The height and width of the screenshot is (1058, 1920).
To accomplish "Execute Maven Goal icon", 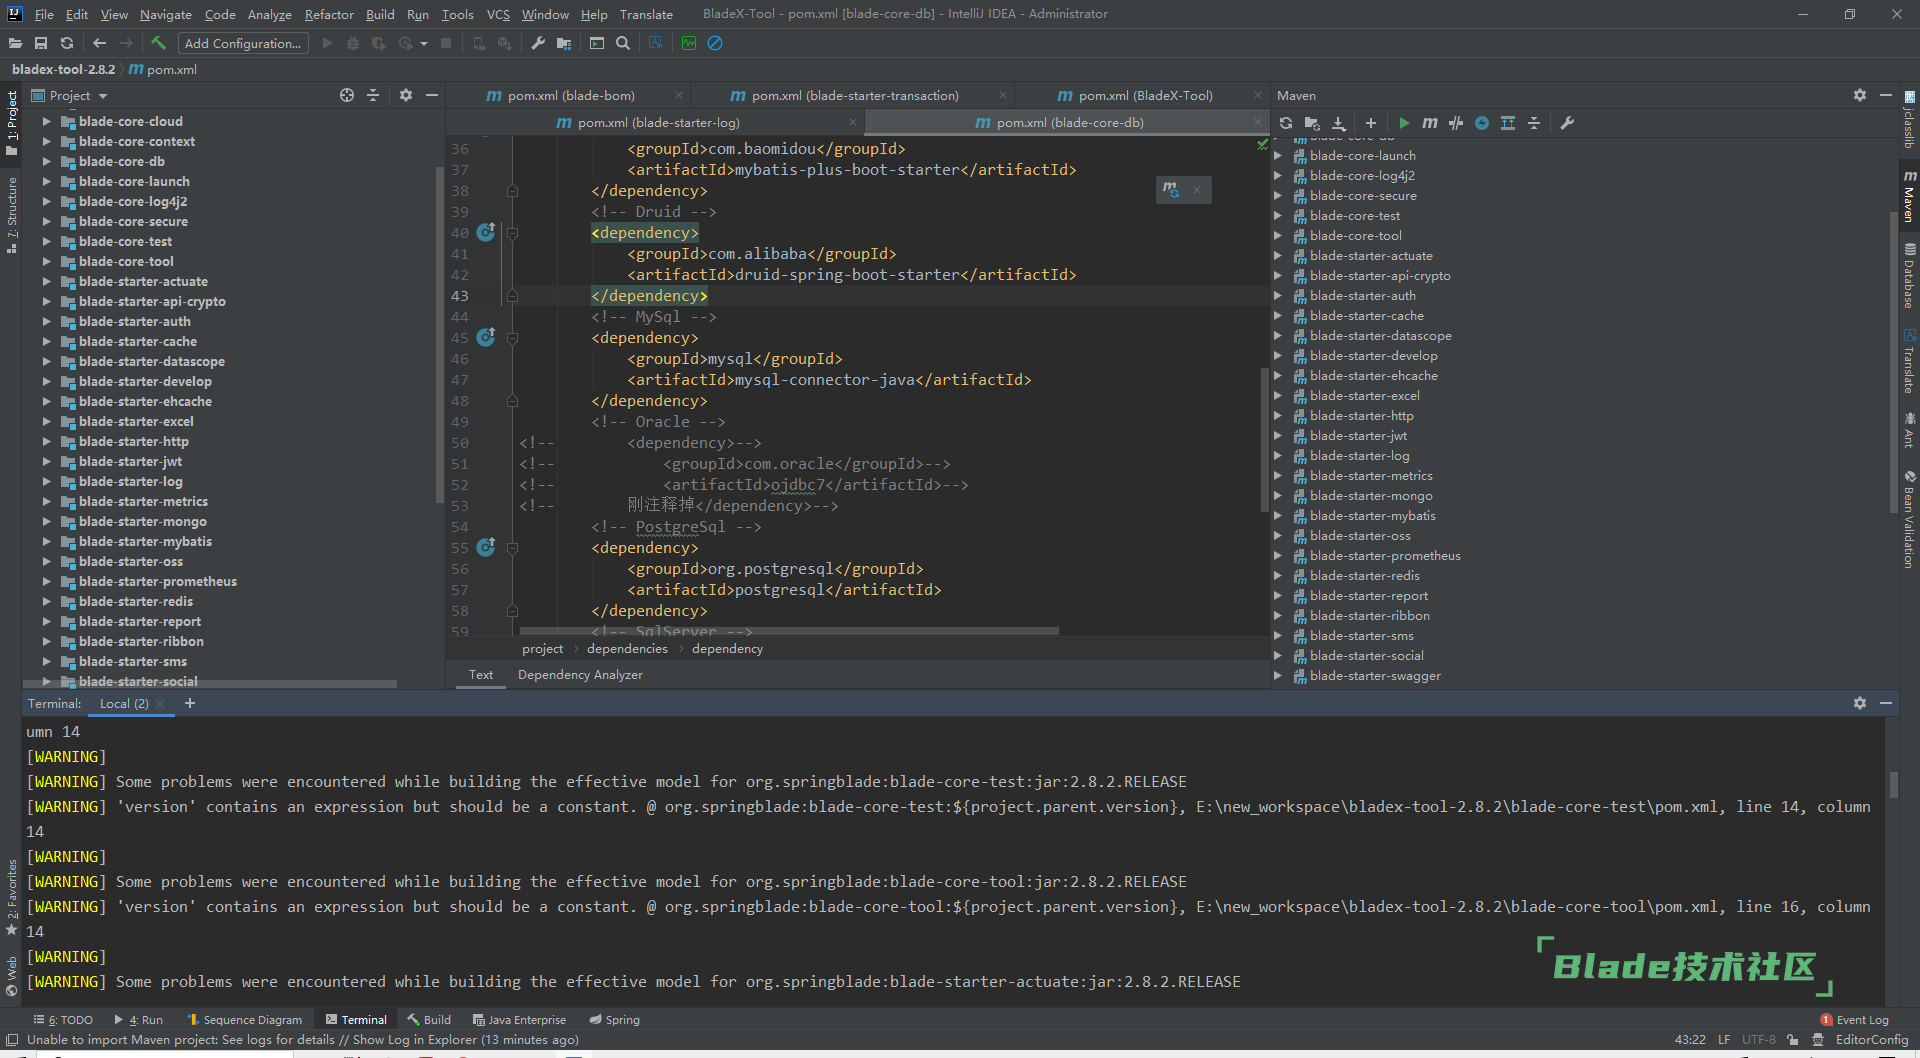I will click(1430, 123).
